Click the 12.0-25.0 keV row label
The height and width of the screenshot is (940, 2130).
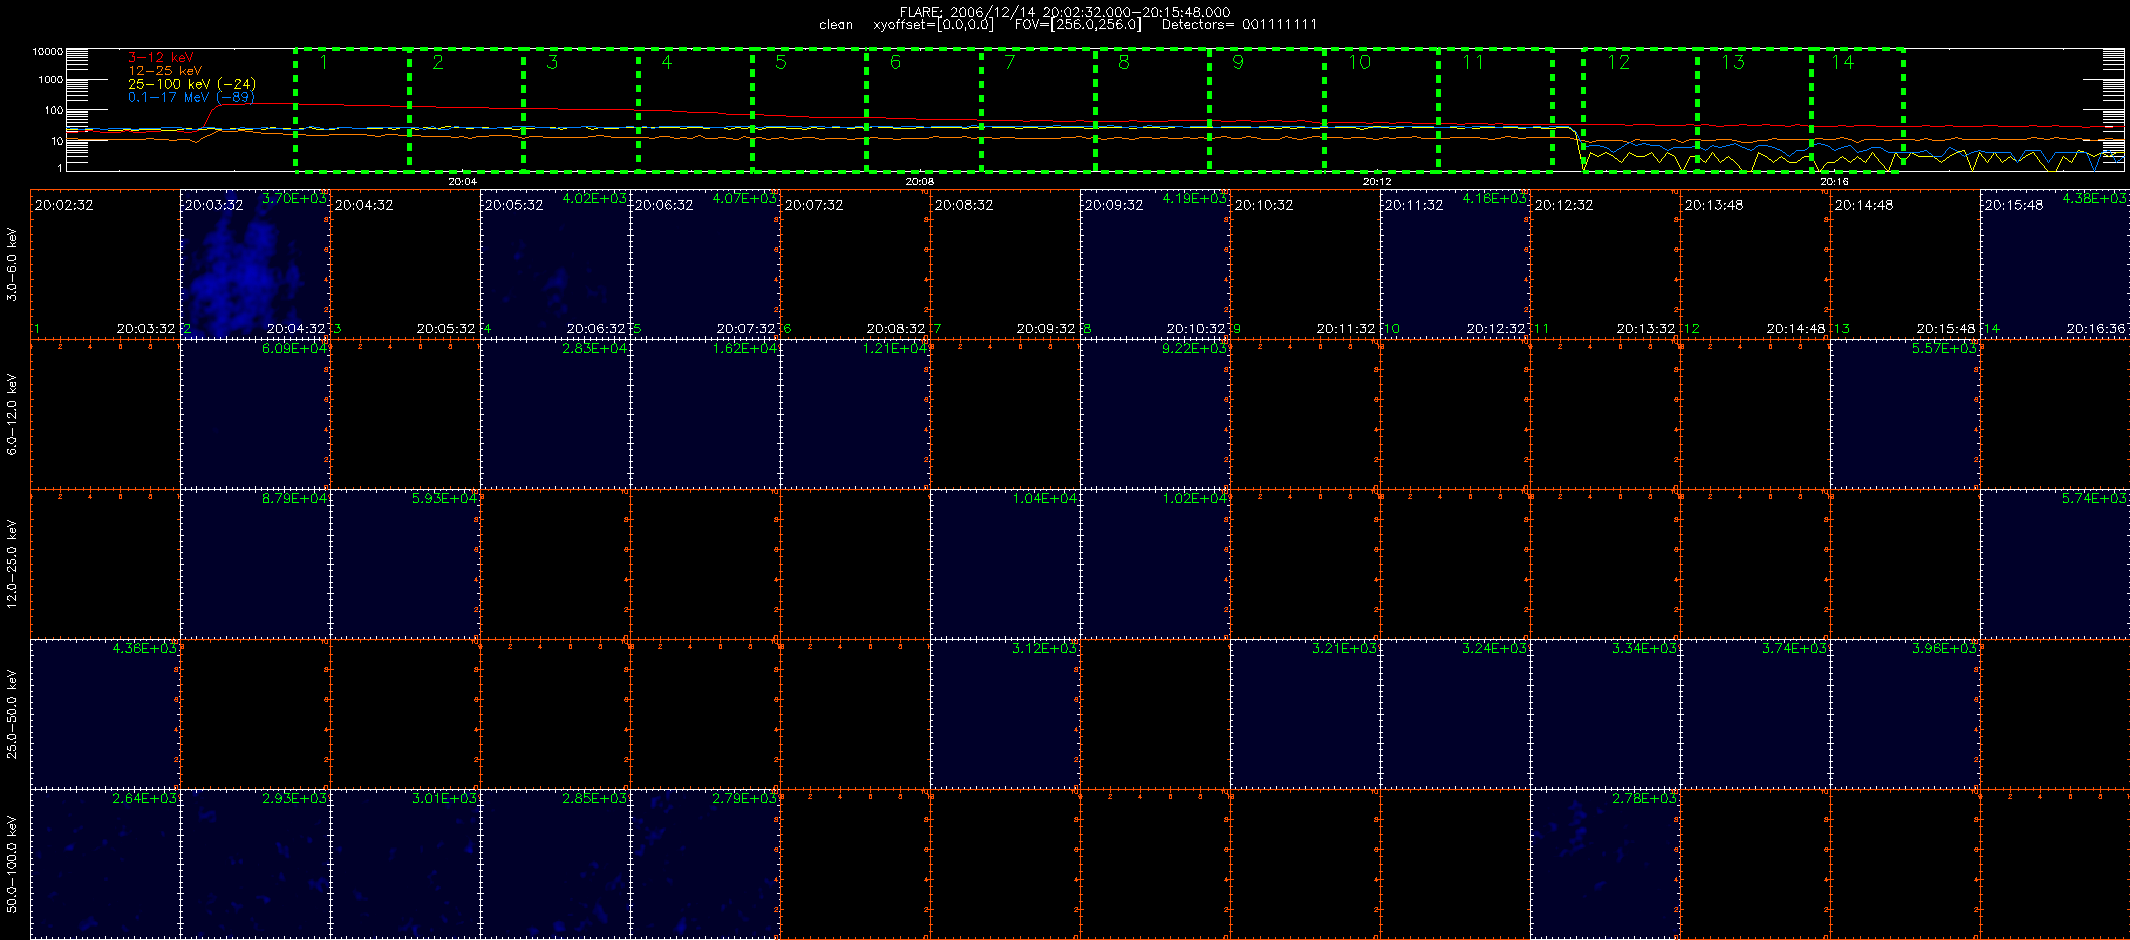12,564
